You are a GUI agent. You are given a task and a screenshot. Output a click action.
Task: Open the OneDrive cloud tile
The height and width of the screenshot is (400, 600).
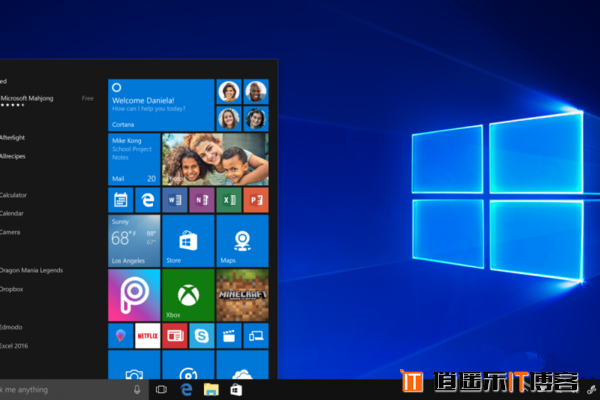coord(243,365)
